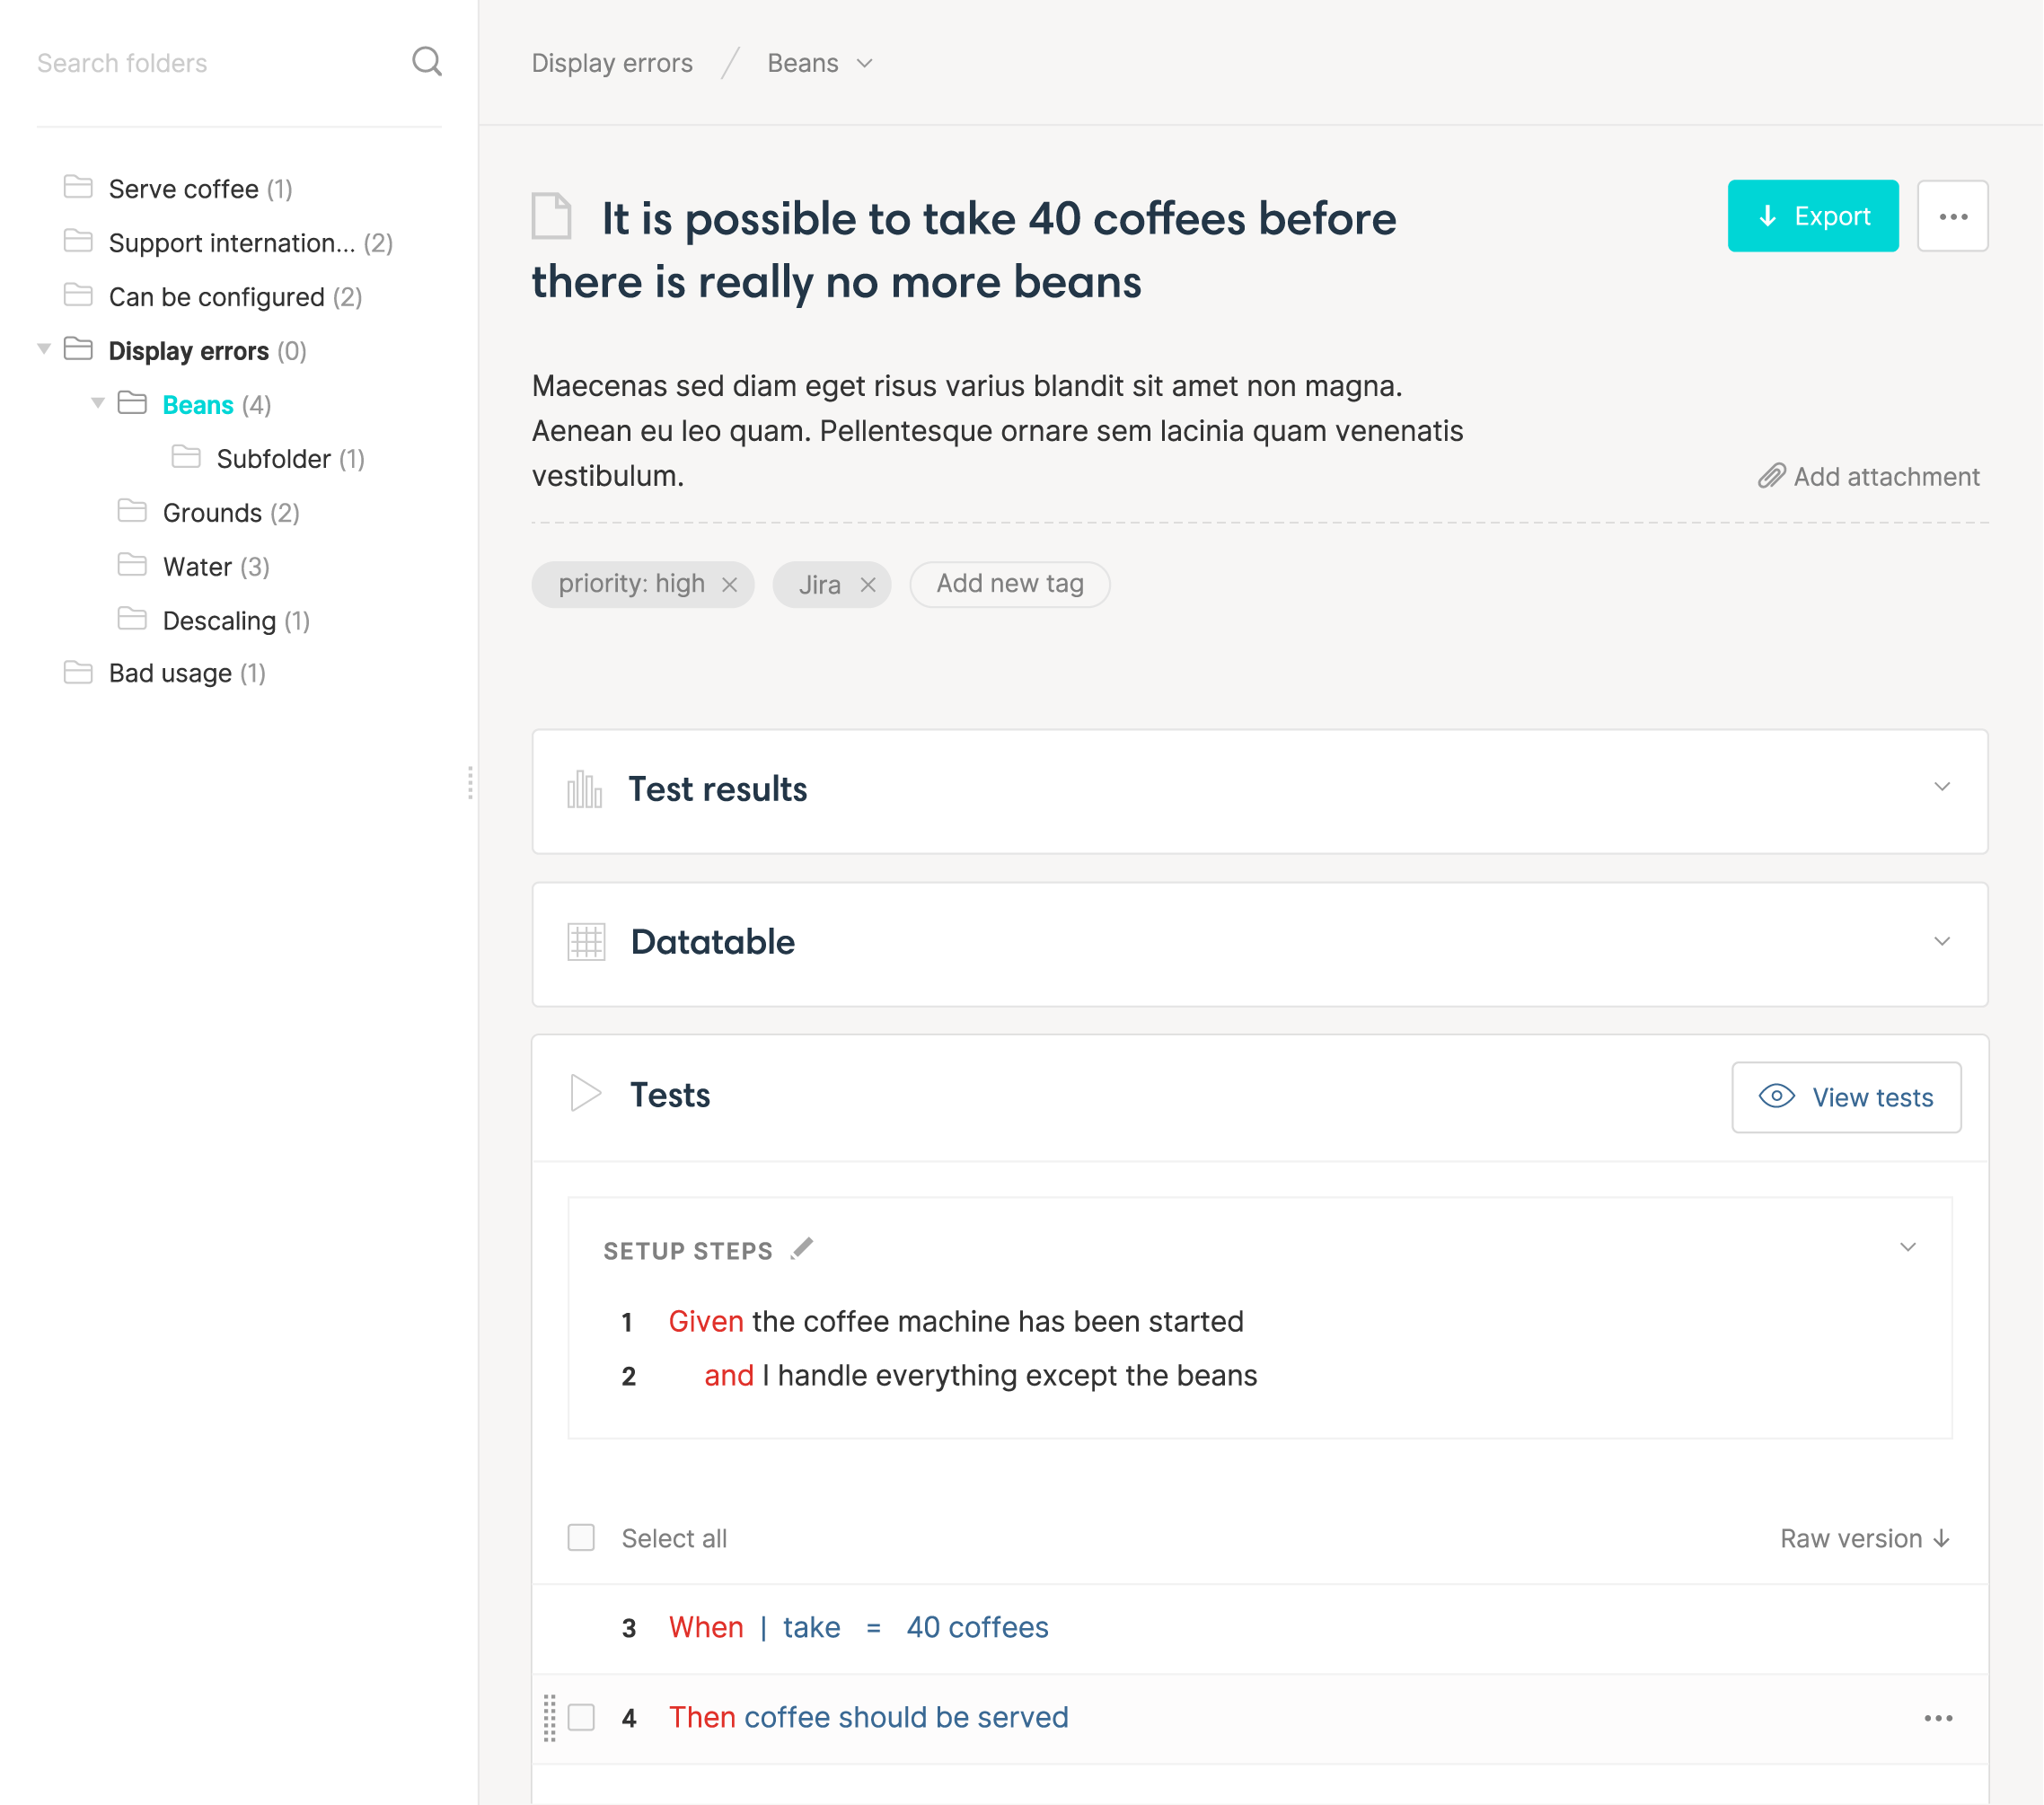Edit setup steps with the pencil icon
The image size is (2044, 1805).
(802, 1249)
